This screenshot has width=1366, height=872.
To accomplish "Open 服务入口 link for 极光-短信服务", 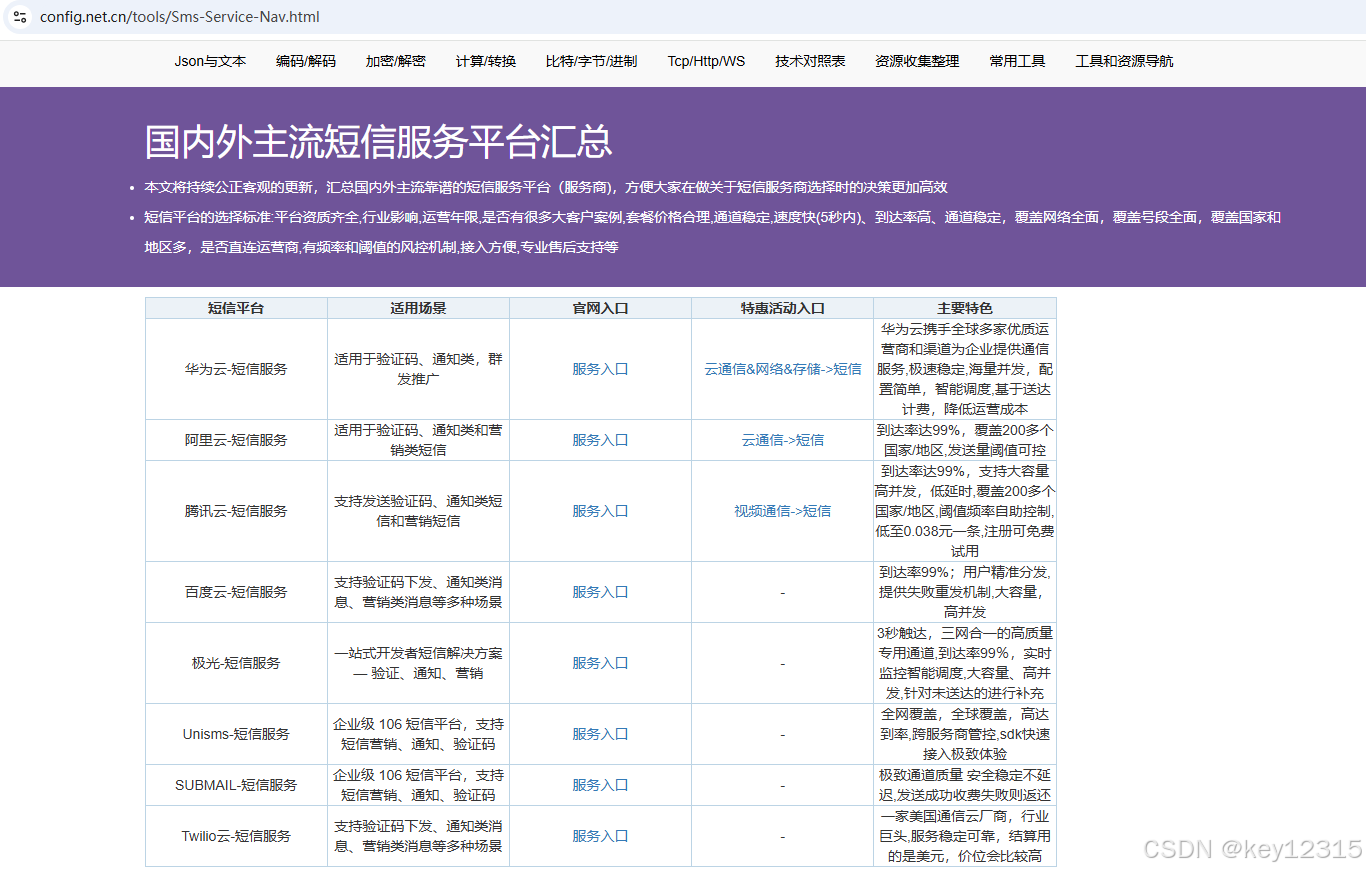I will tap(600, 663).
